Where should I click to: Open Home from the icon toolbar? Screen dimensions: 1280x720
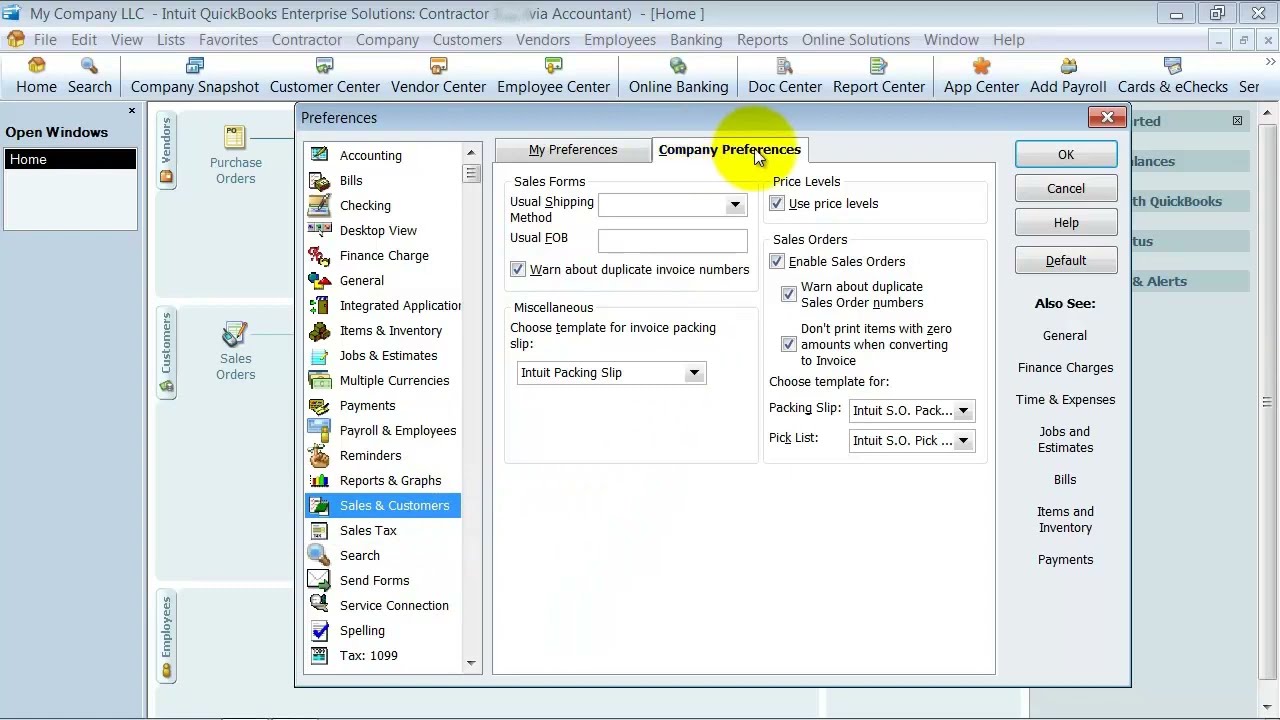pyautogui.click(x=36, y=76)
